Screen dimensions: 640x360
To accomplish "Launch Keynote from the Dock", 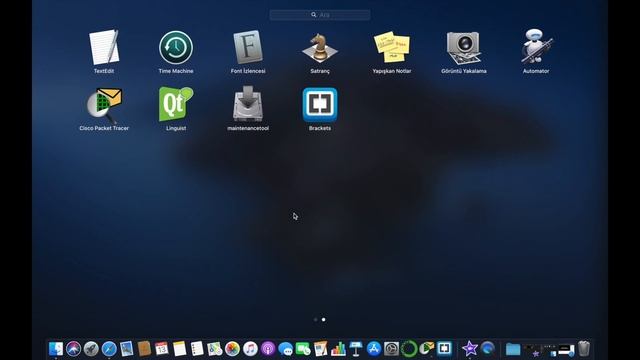I will [356, 349].
